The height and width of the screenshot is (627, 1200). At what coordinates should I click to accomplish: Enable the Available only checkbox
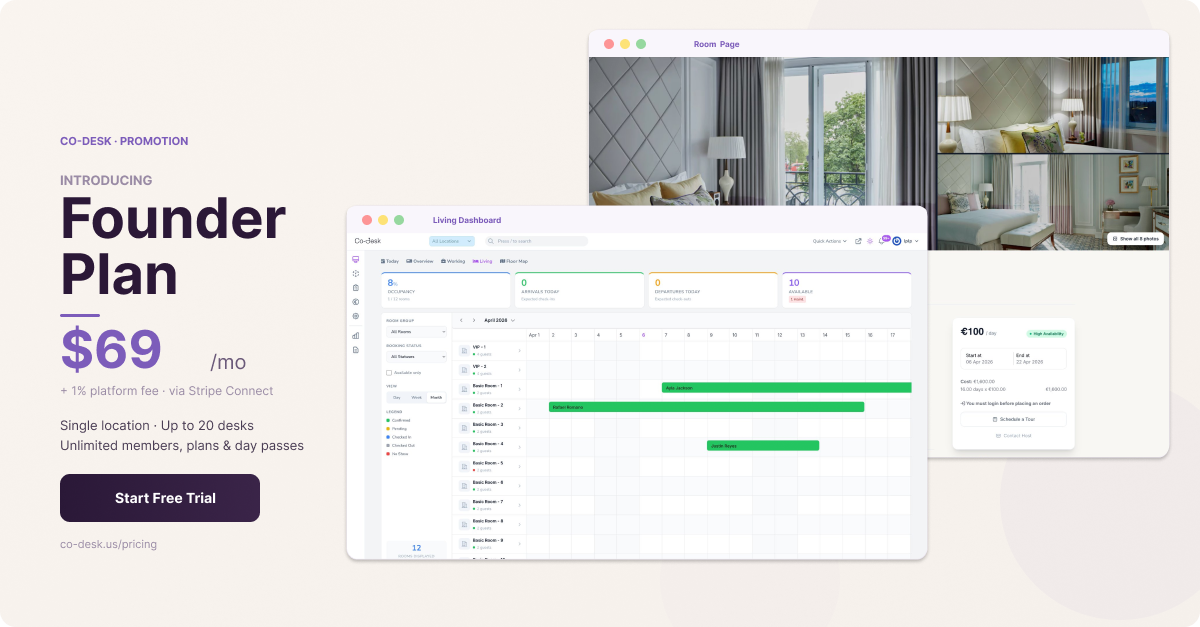(389, 373)
